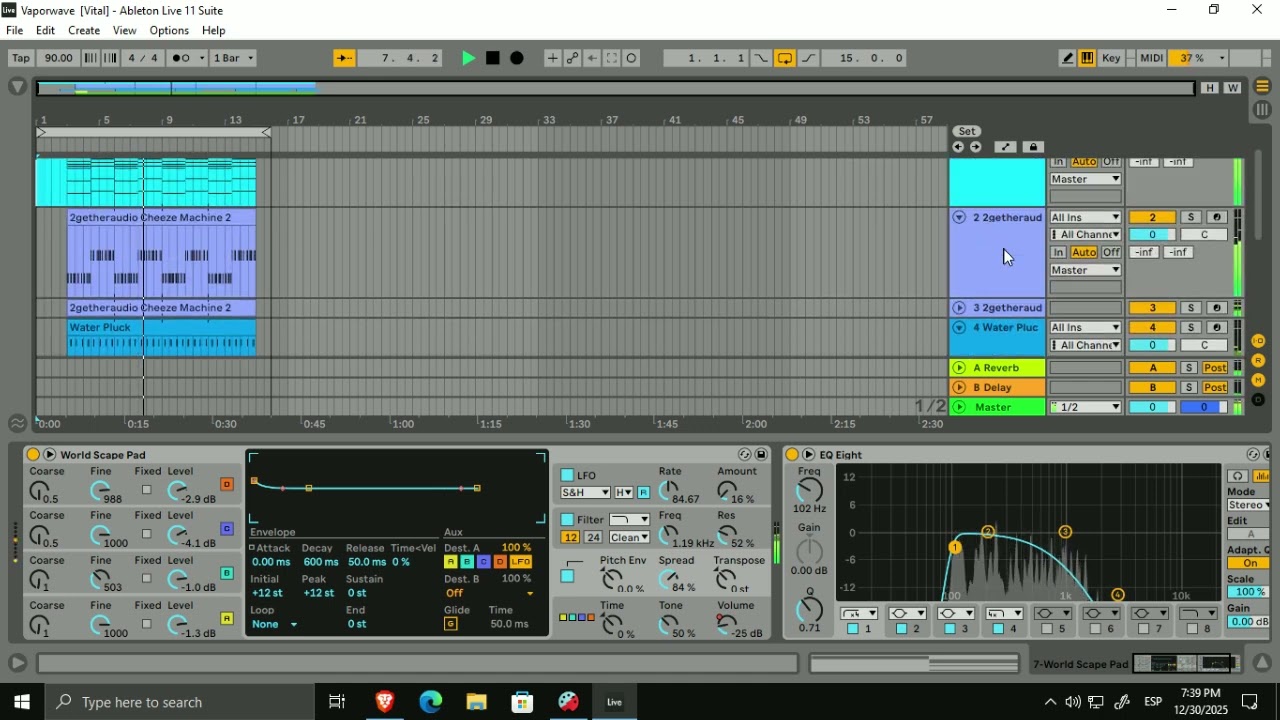This screenshot has width=1280, height=720.
Task: Click the MIDI Arrangement Overdub plus icon
Action: tap(552, 58)
